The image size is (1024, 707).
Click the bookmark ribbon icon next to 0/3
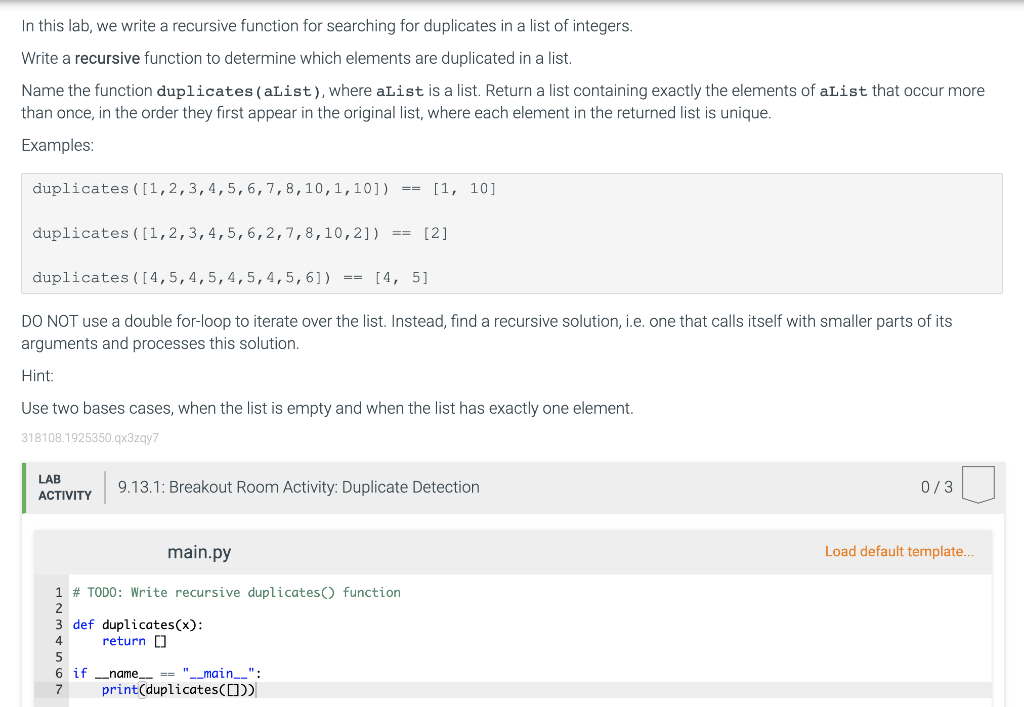(x=978, y=485)
